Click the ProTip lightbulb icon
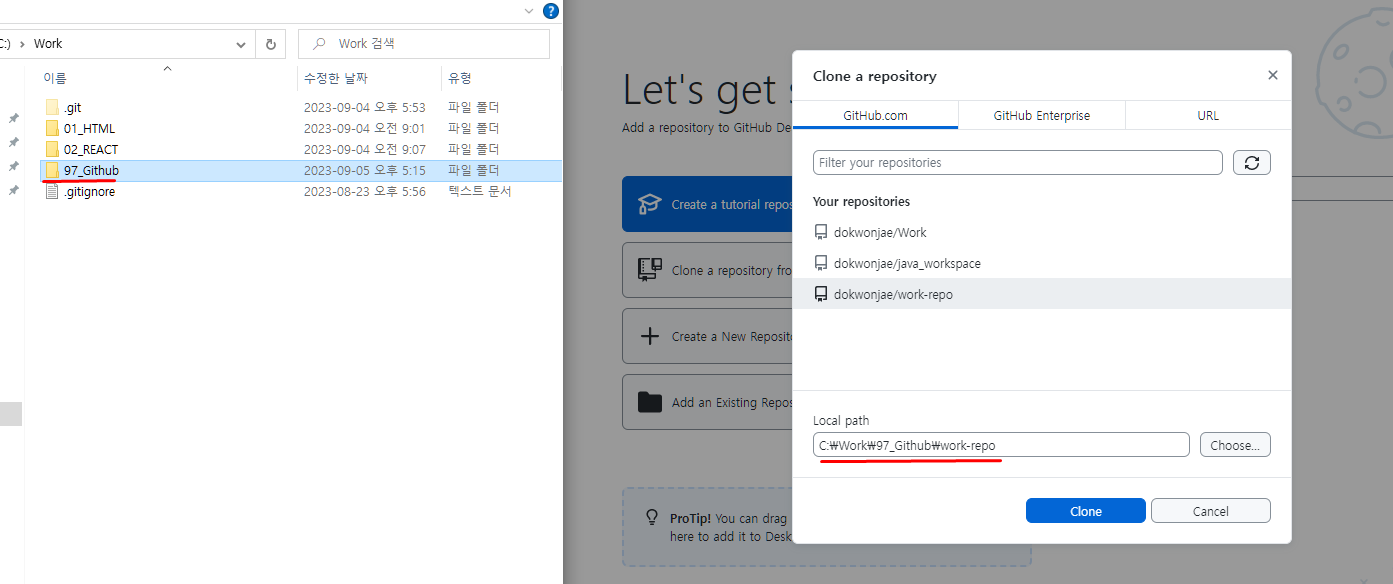Viewport: 1393px width, 584px height. tap(651, 518)
